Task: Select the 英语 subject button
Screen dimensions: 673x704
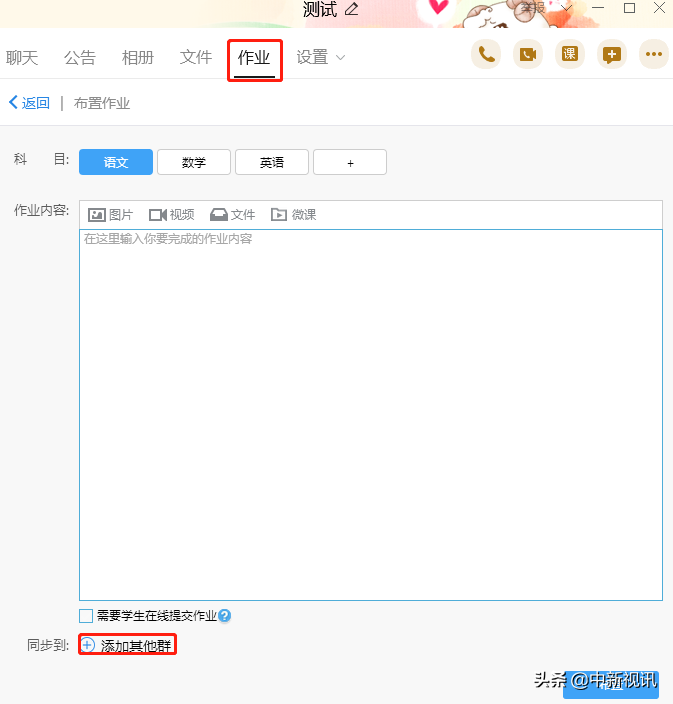Action: (272, 162)
